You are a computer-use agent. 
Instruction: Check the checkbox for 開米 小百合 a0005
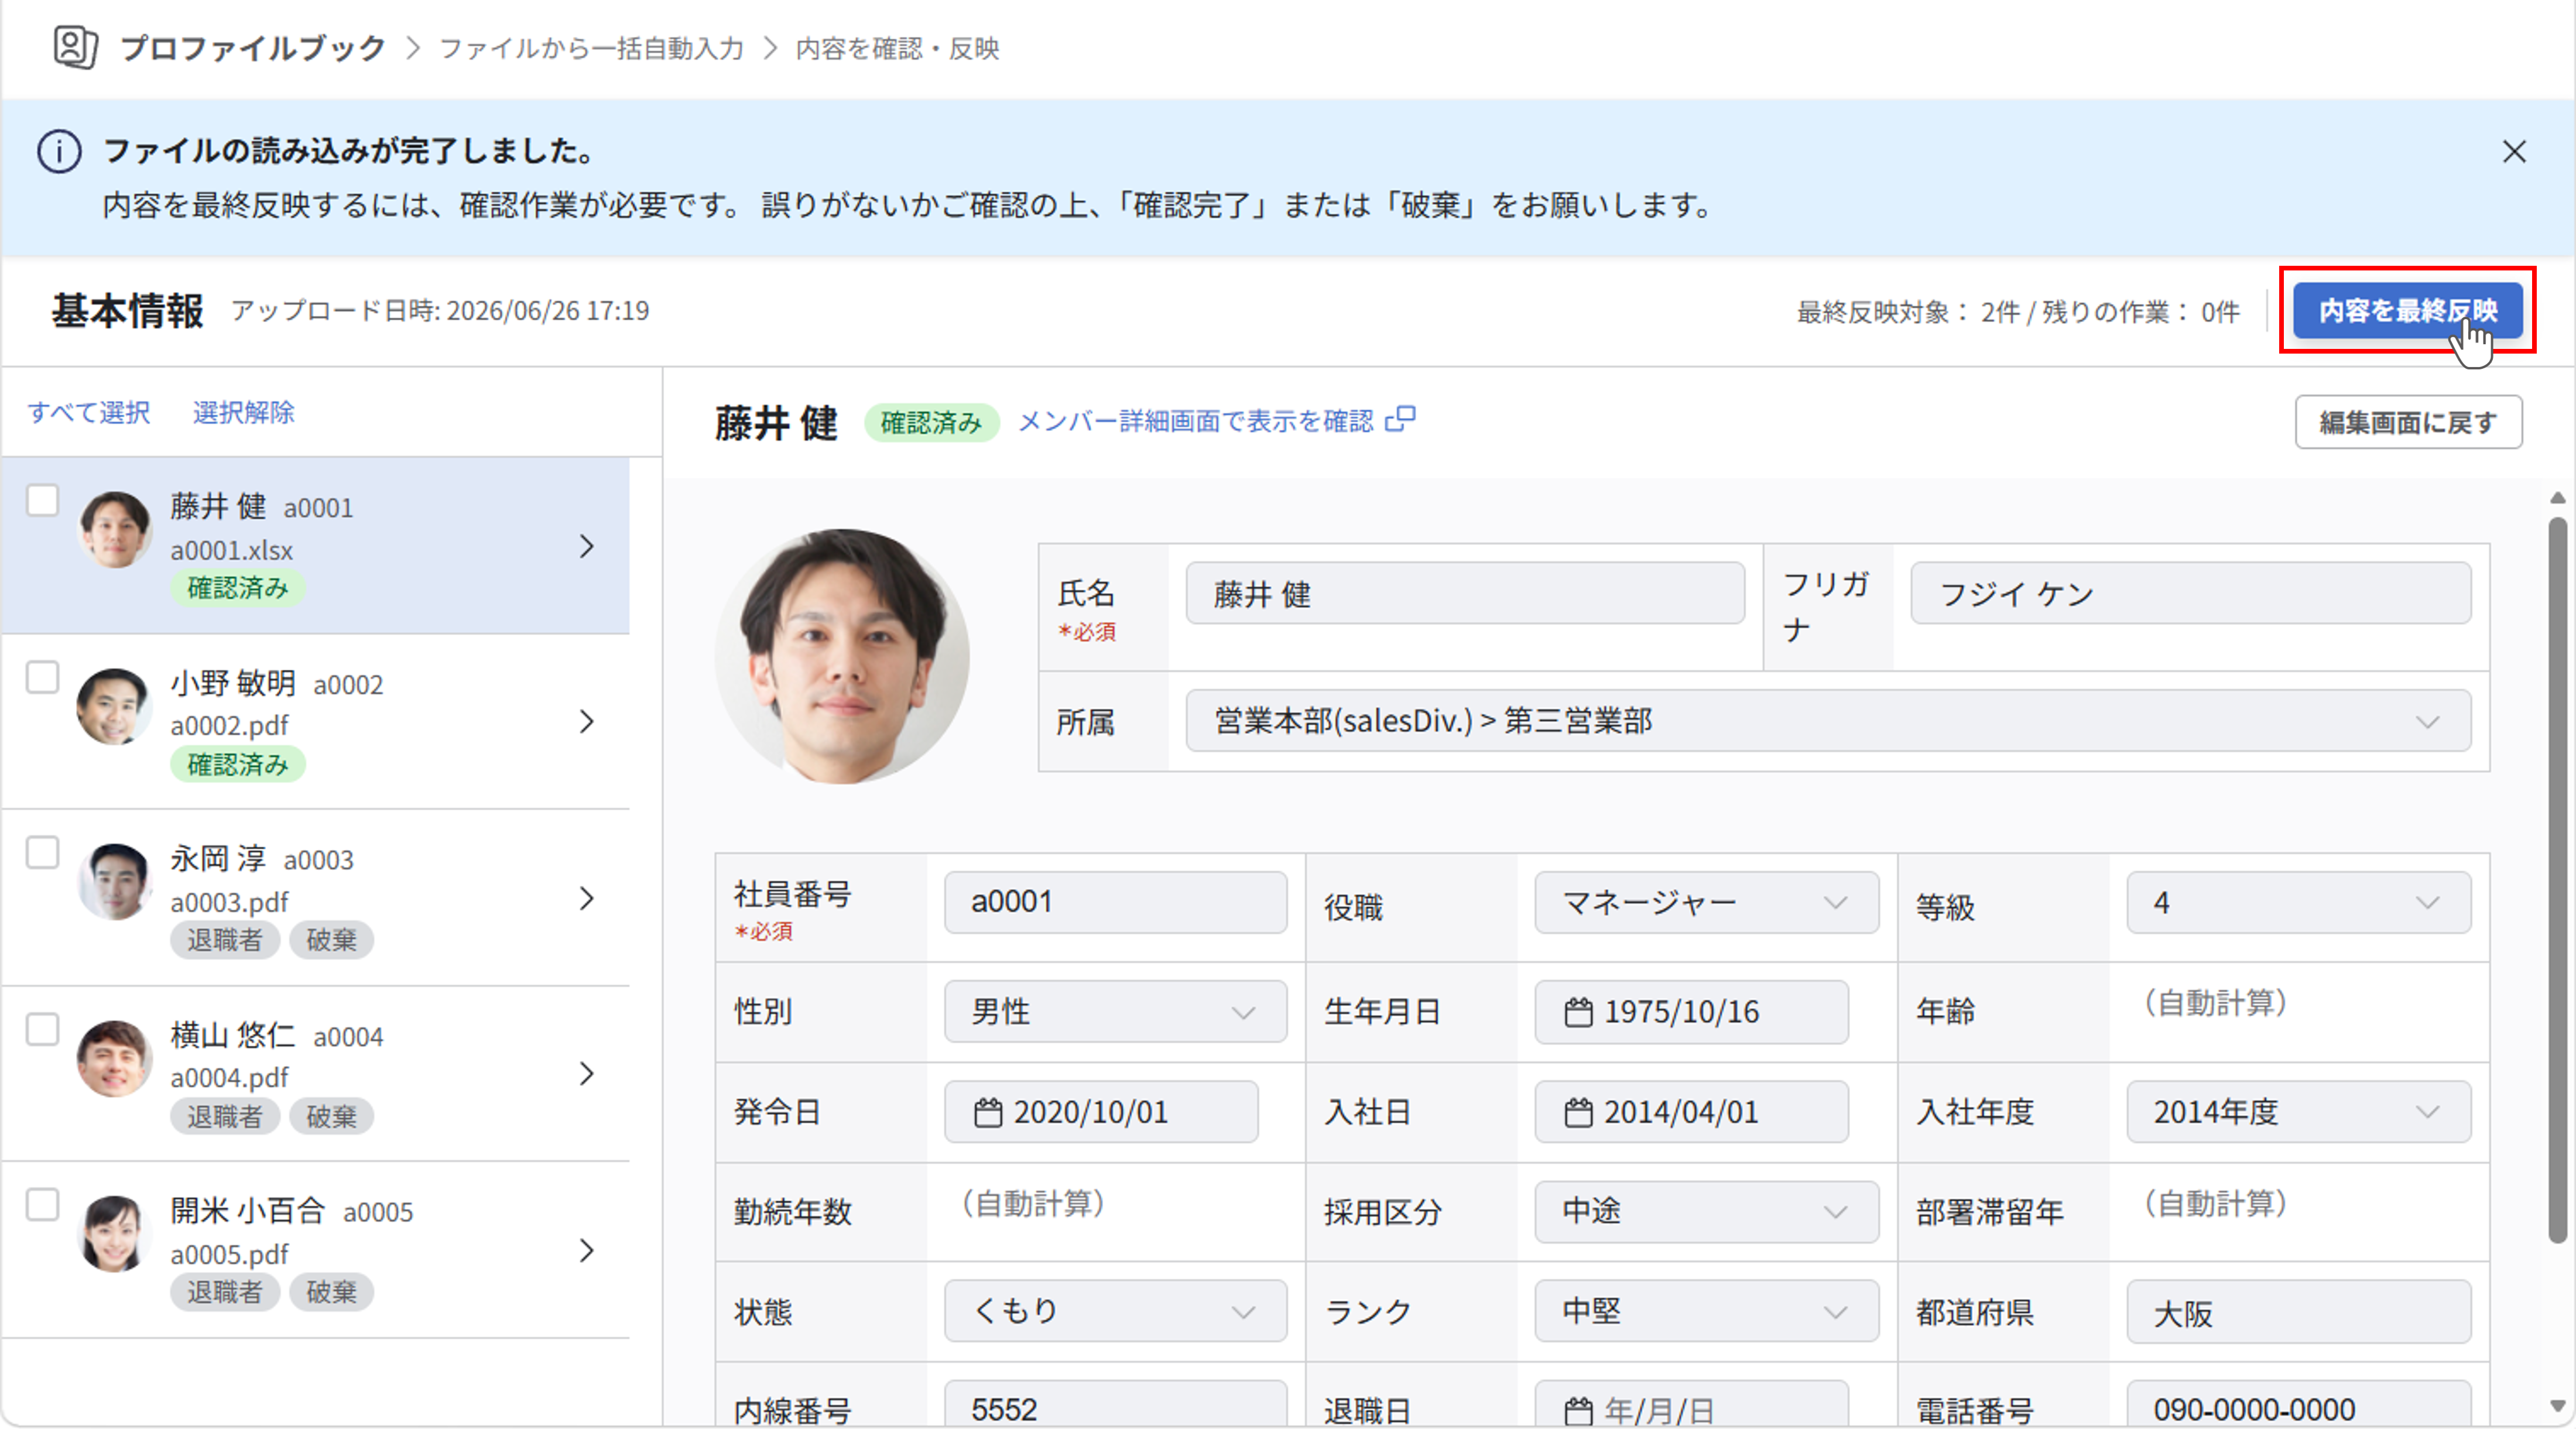[x=42, y=1205]
